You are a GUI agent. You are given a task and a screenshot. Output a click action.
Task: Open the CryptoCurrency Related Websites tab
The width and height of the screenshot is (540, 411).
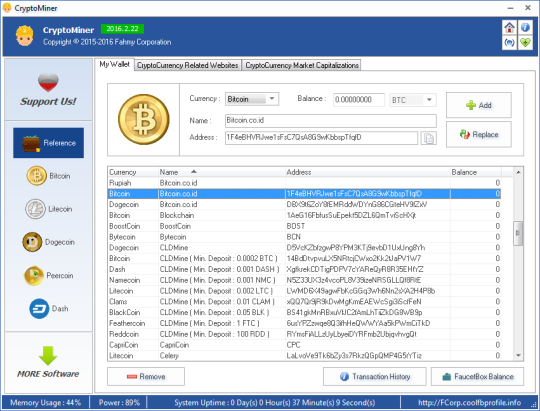pyautogui.click(x=187, y=65)
